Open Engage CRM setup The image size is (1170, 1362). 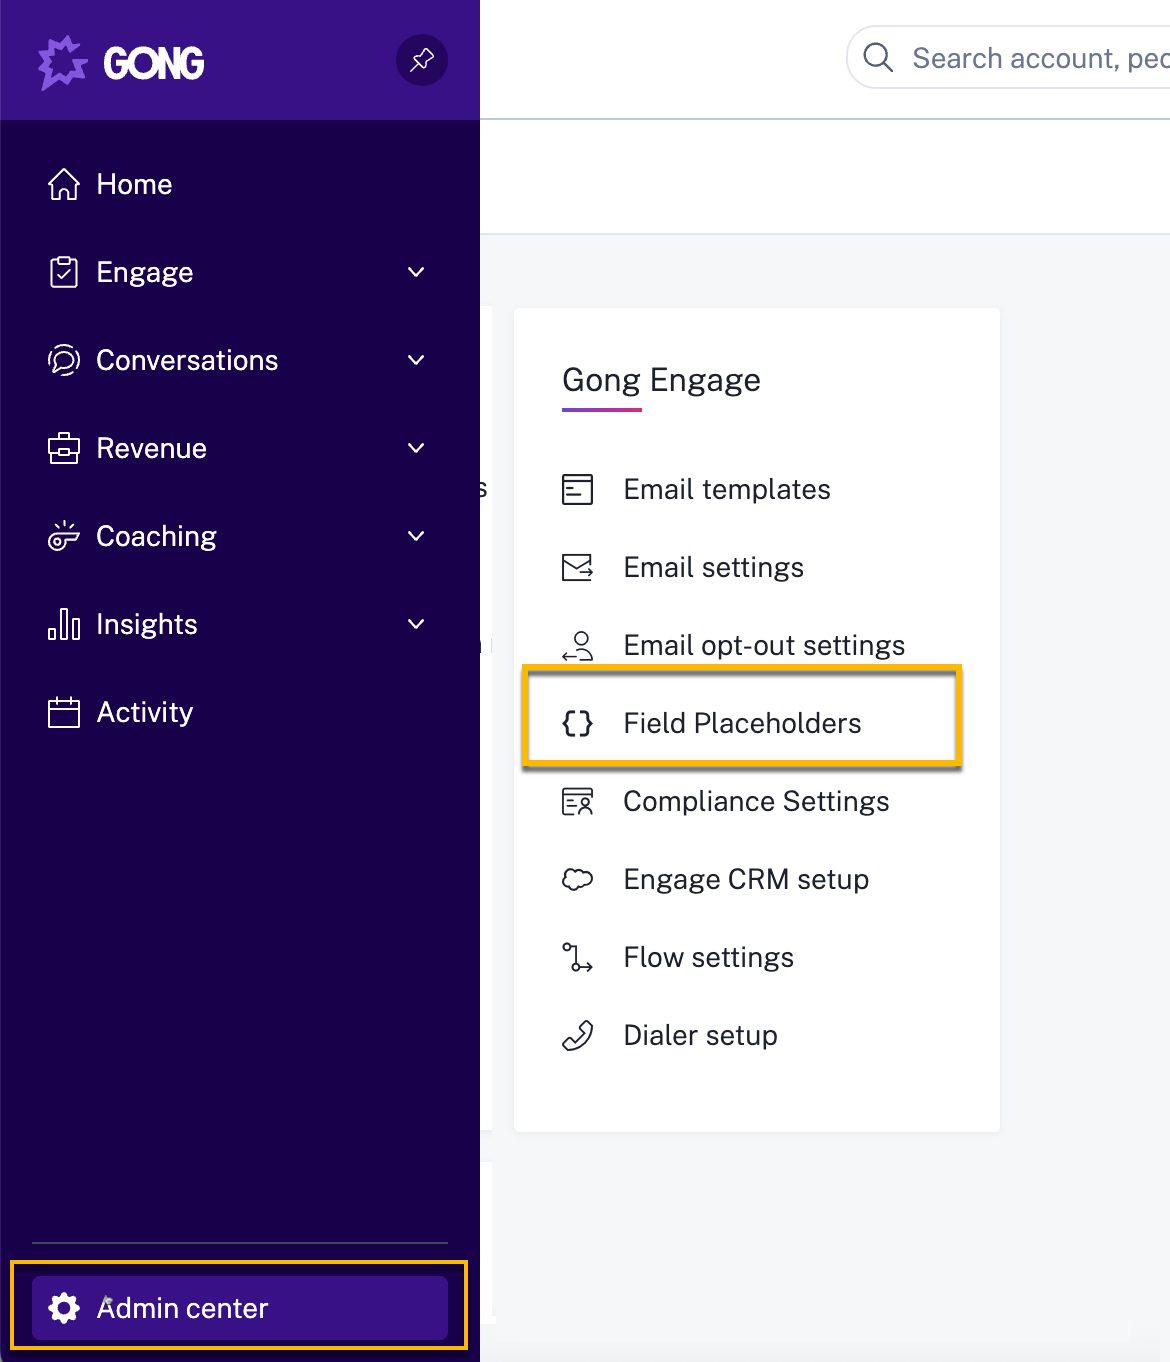tap(746, 879)
